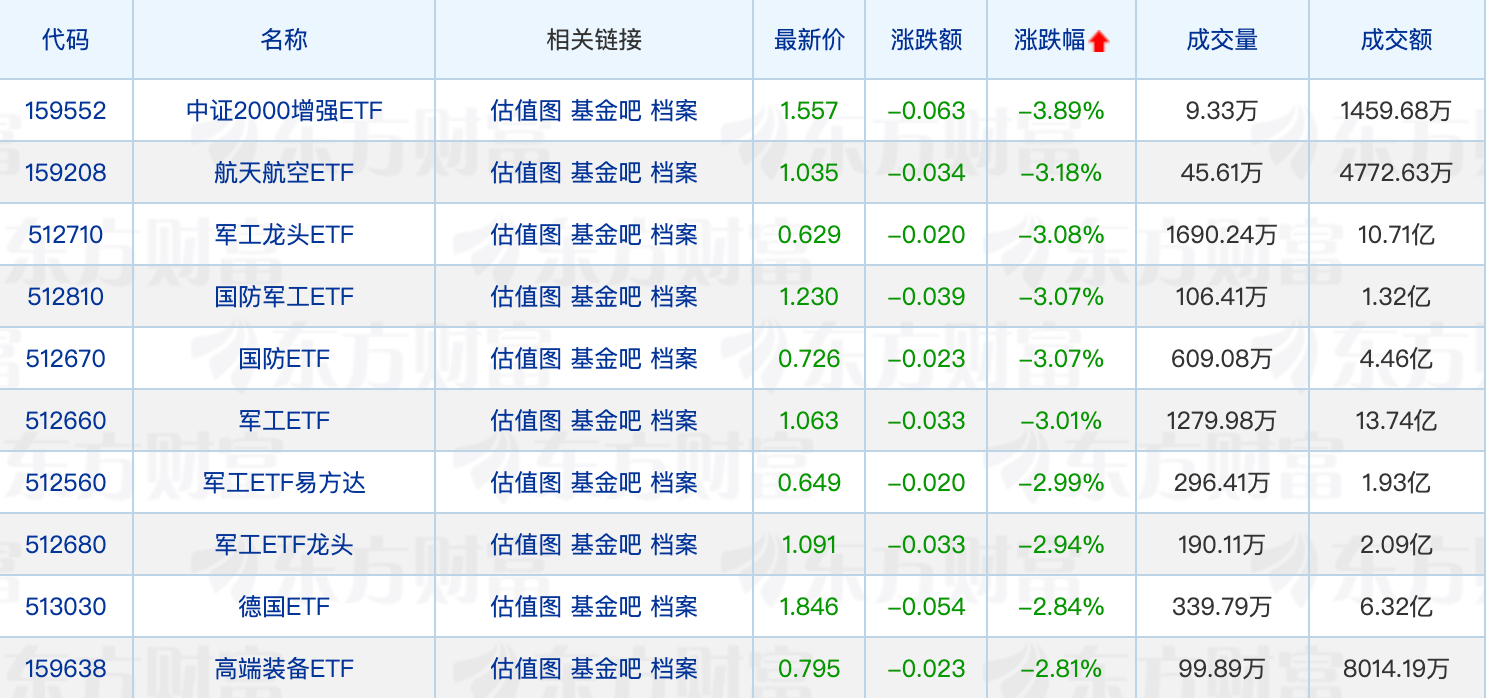The height and width of the screenshot is (698, 1486).
Task: Open 高端装备ETF name link
Action: pyautogui.click(x=284, y=668)
